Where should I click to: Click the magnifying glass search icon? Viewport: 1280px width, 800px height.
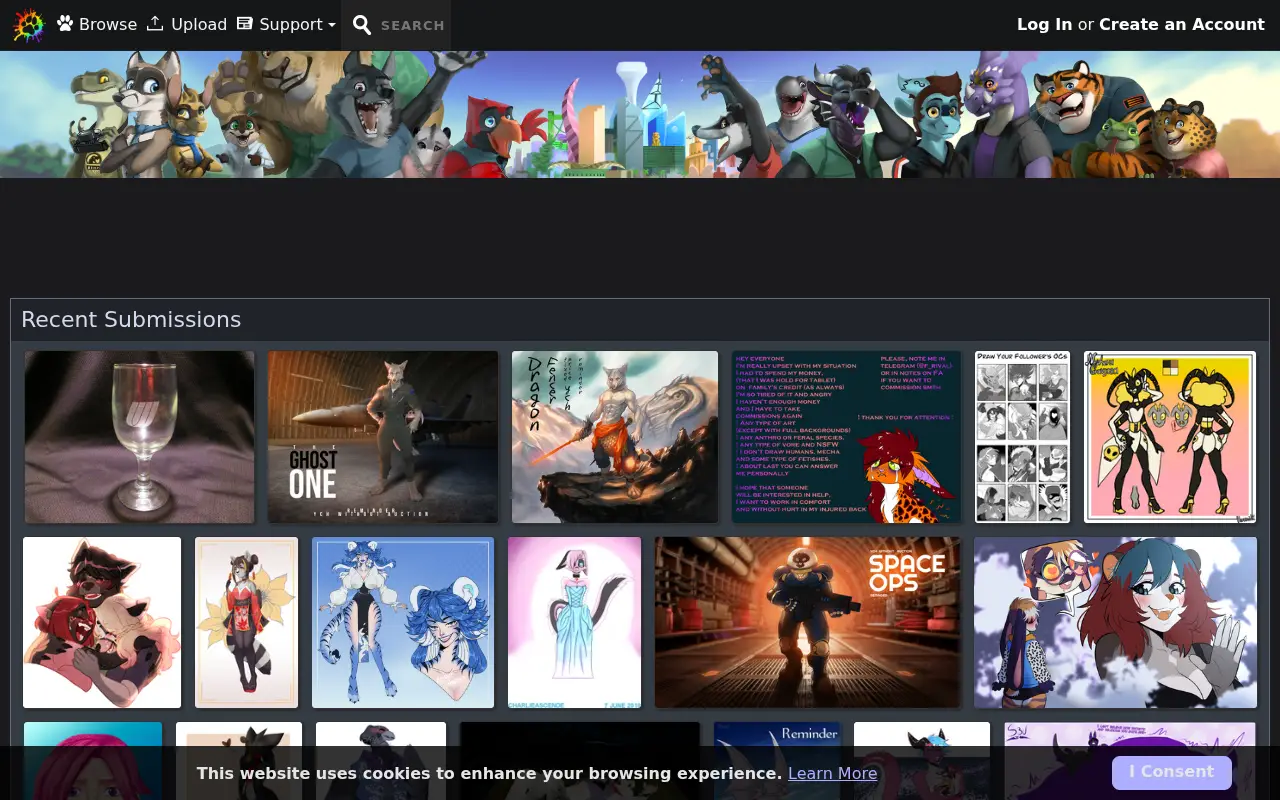tap(362, 25)
